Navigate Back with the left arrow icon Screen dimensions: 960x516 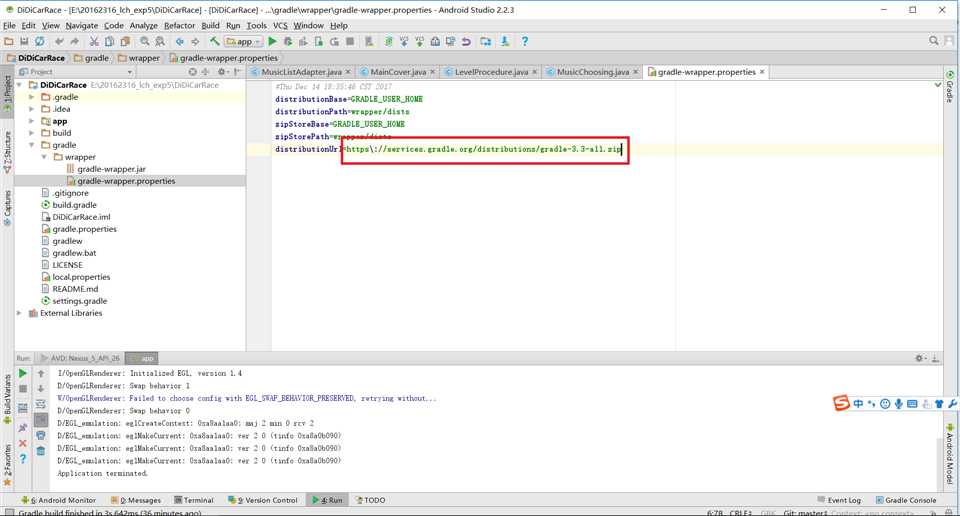(179, 42)
